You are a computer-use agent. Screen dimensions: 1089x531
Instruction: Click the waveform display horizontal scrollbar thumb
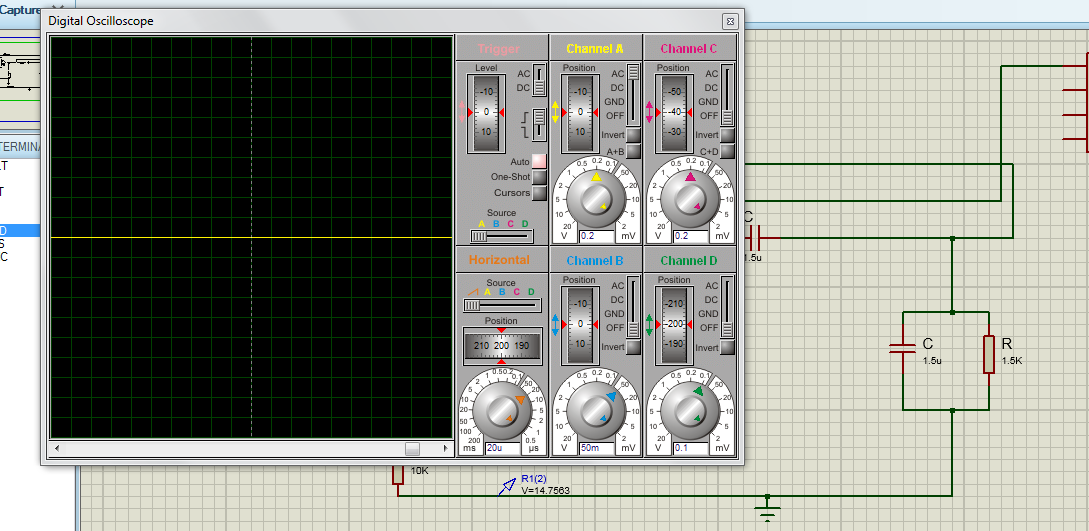pos(412,448)
